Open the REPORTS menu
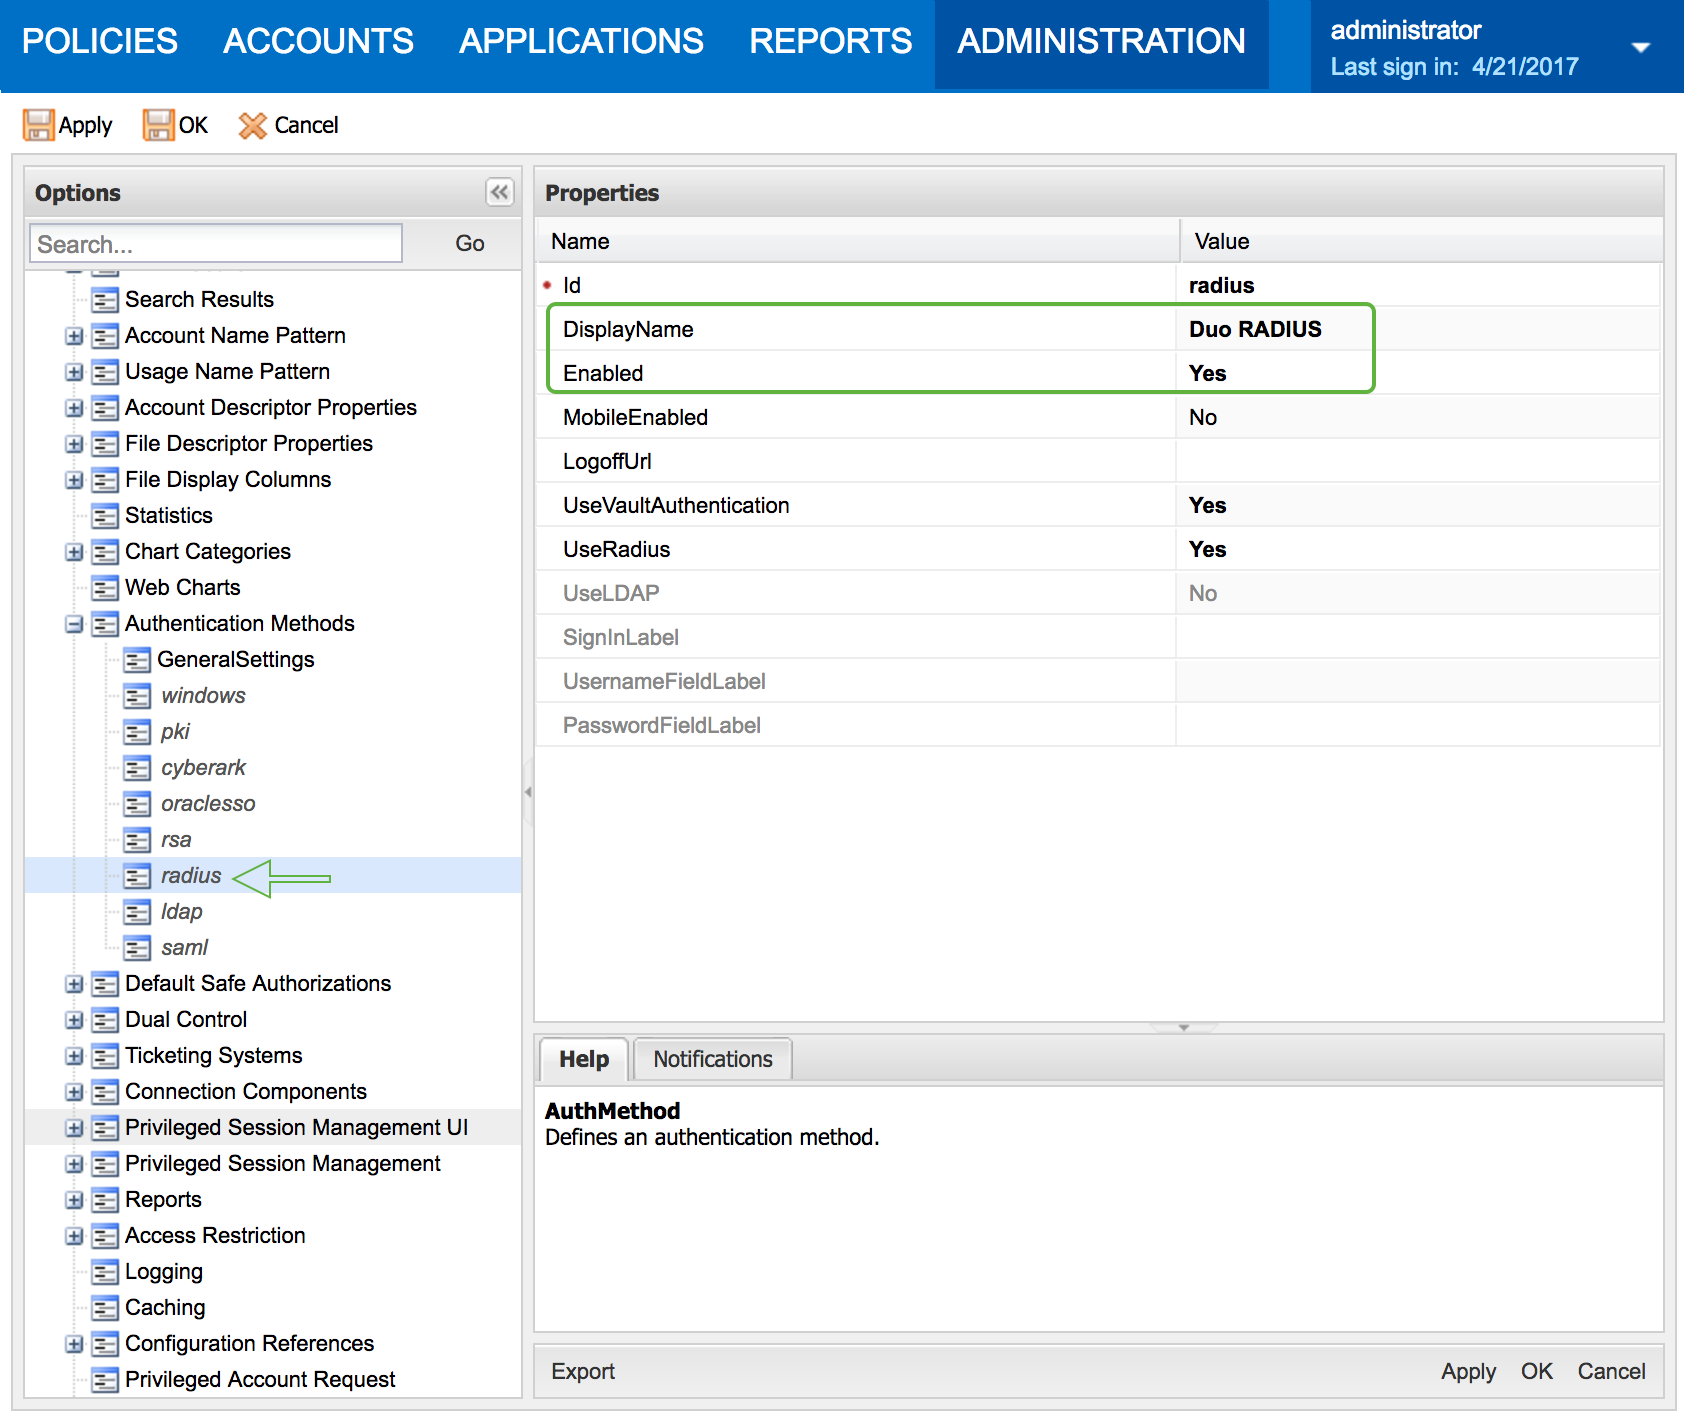The image size is (1684, 1419). (830, 41)
